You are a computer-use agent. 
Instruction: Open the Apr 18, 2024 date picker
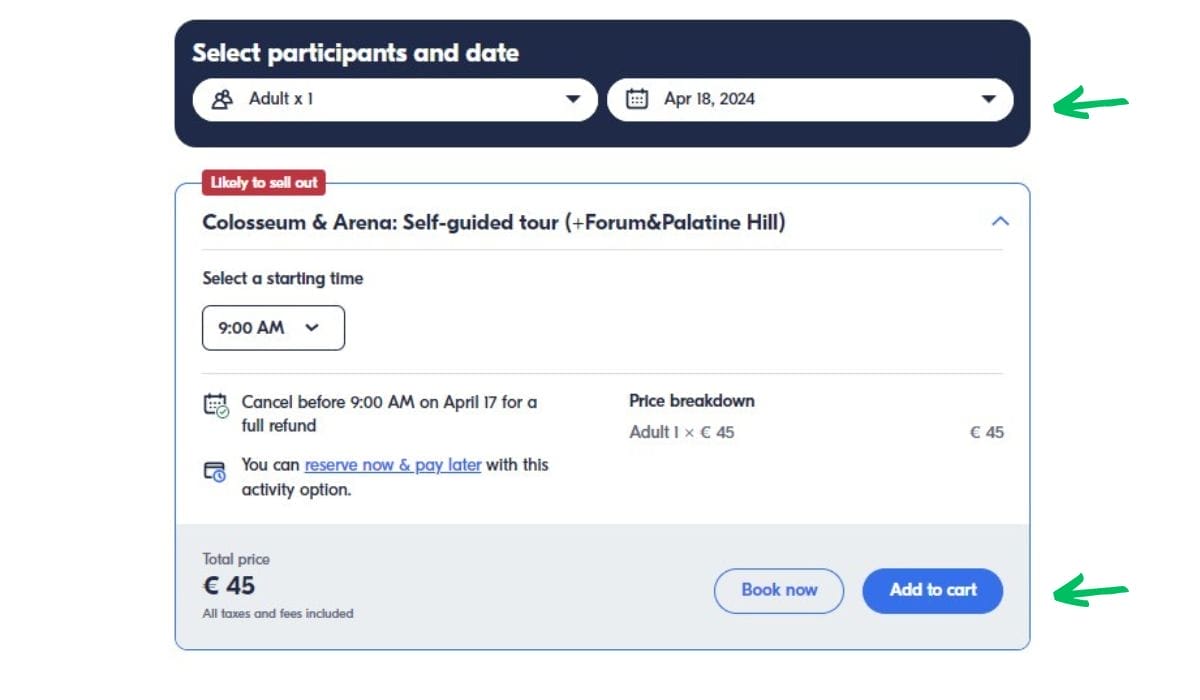click(x=810, y=99)
